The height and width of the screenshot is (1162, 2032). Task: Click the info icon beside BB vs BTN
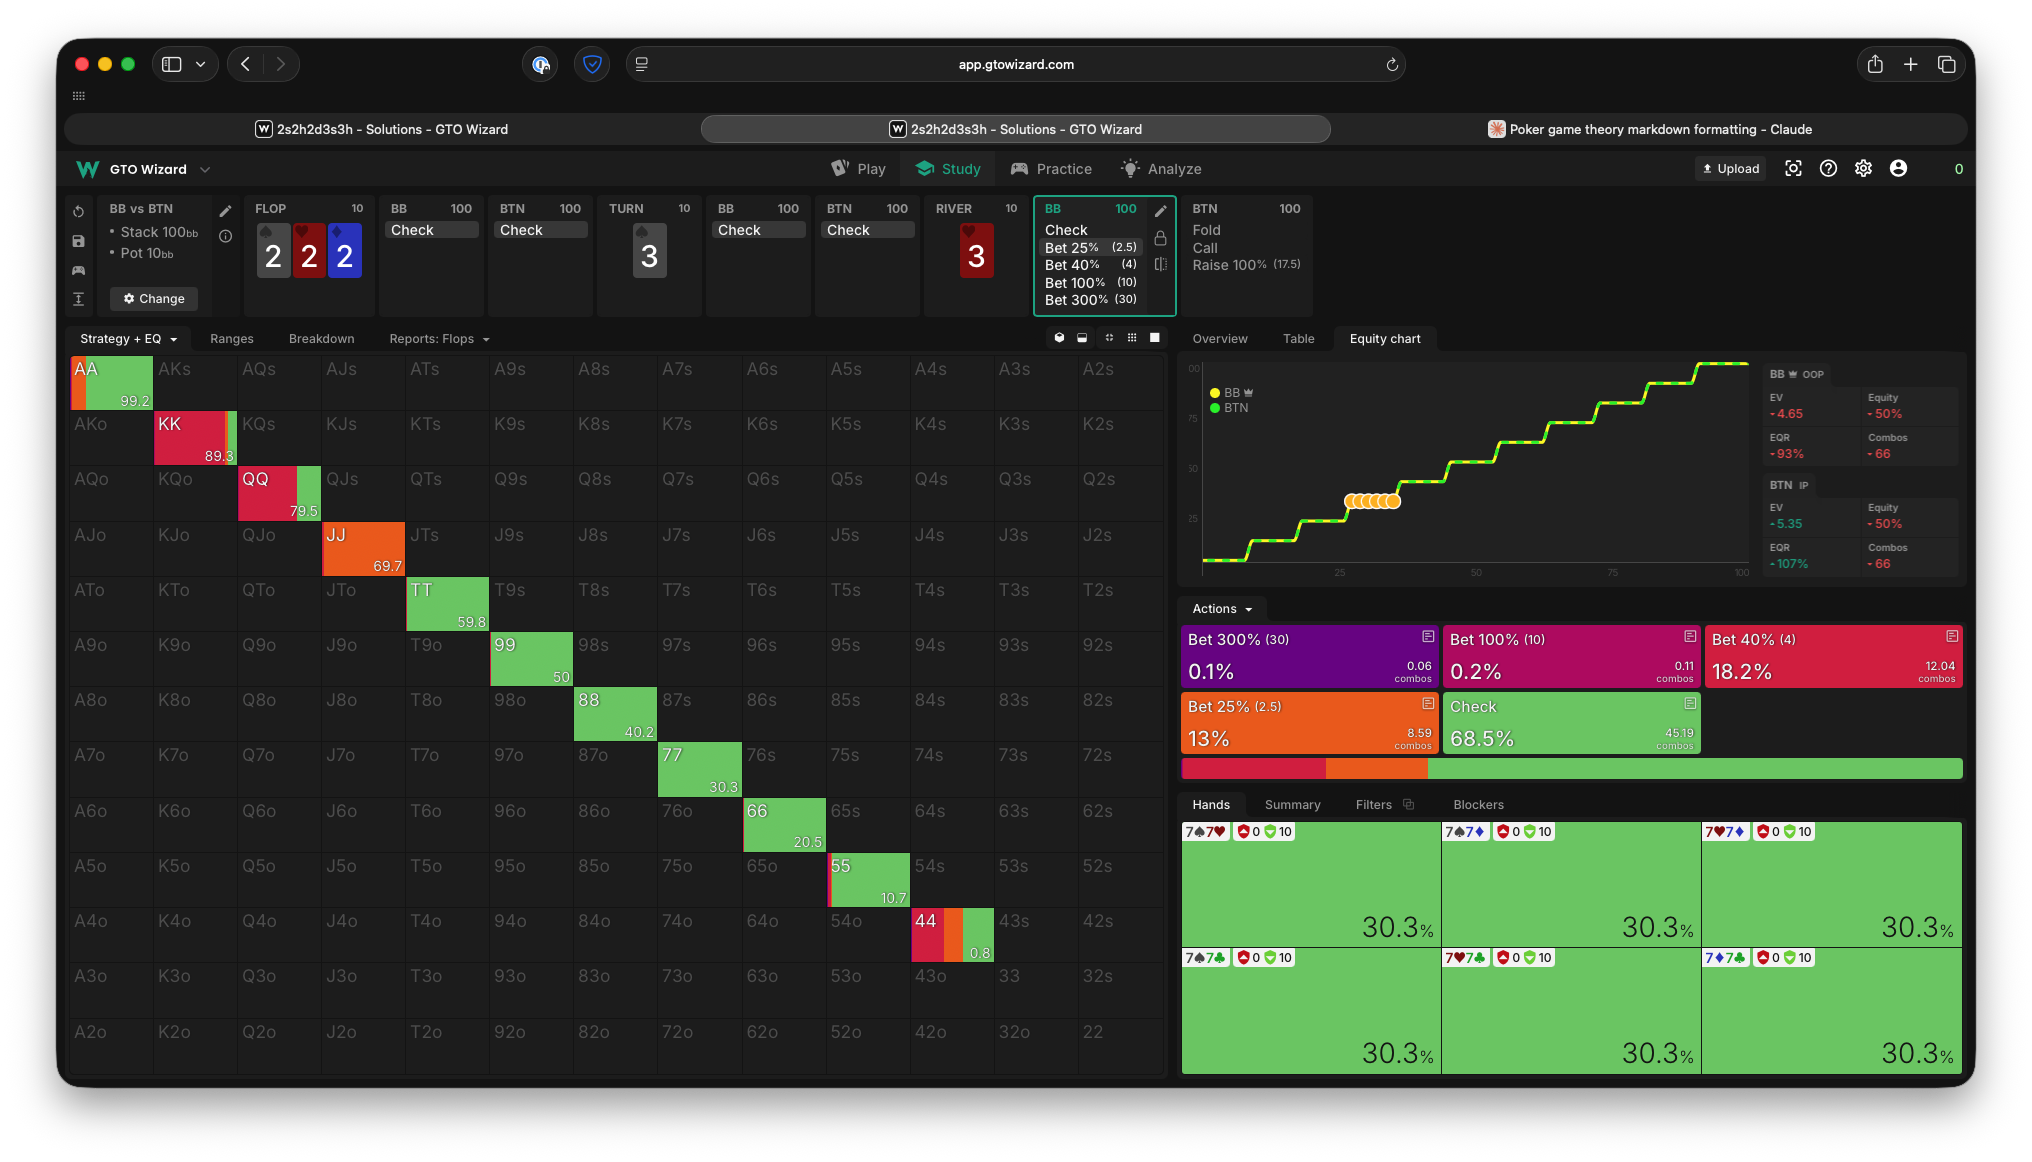pyautogui.click(x=226, y=237)
